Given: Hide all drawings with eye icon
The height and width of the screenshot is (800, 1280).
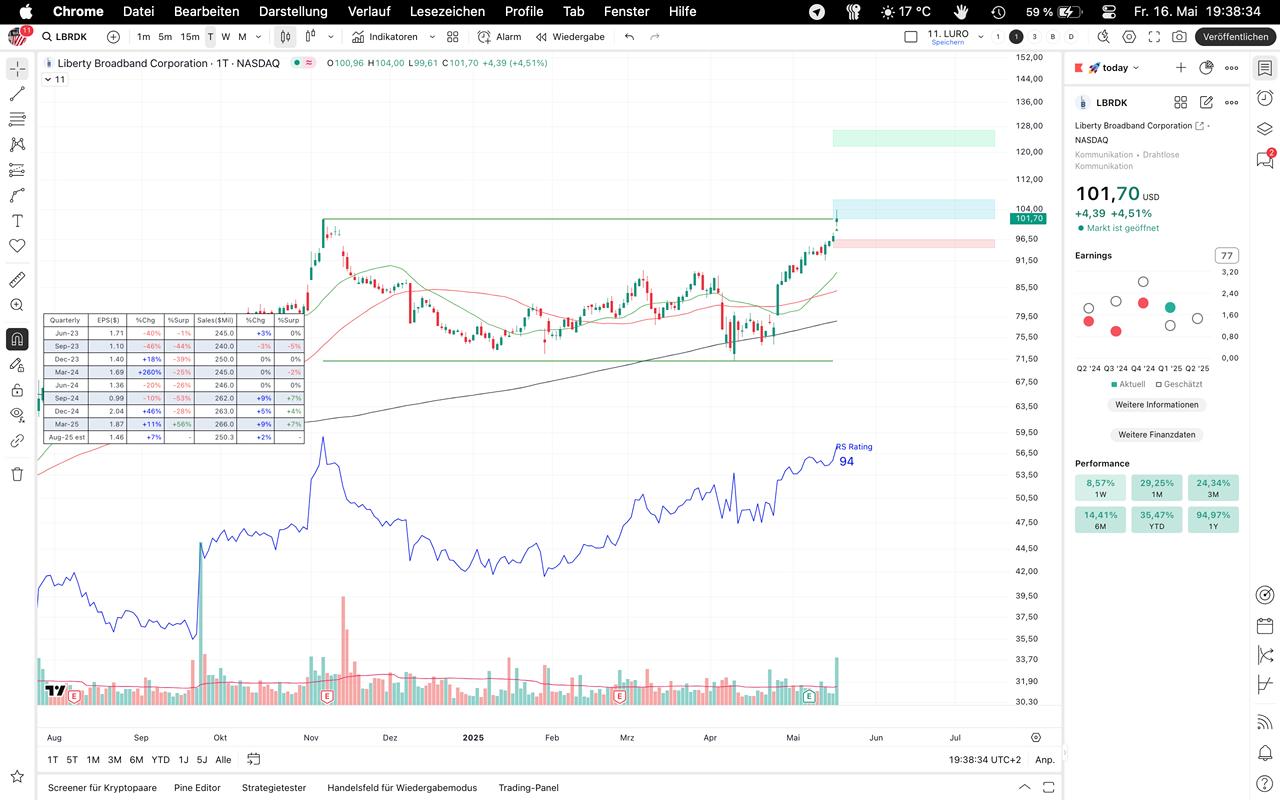Looking at the screenshot, I should (17, 414).
